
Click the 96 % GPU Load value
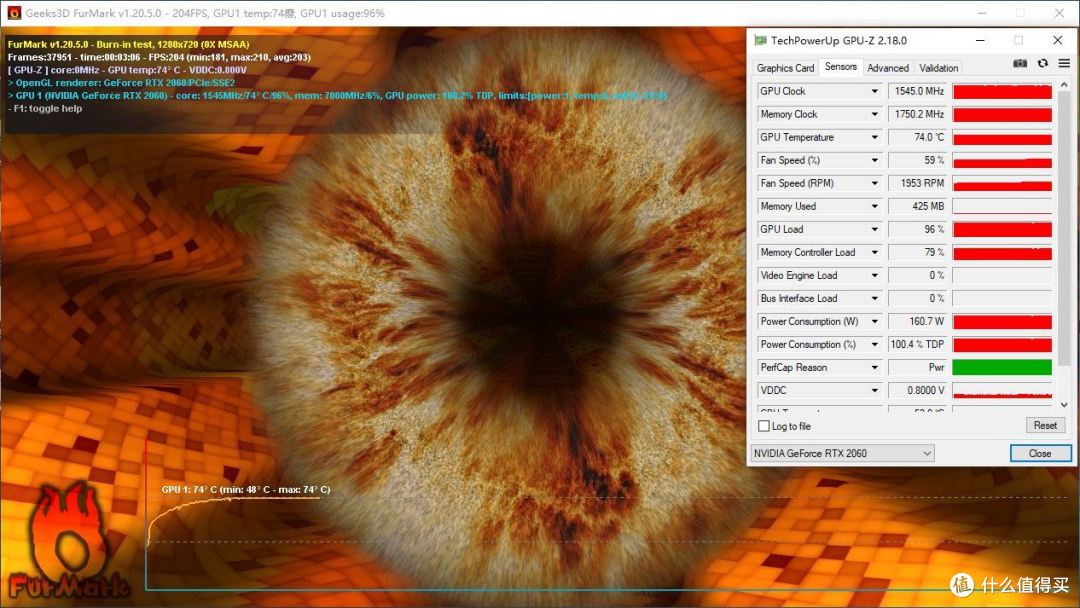pos(918,229)
